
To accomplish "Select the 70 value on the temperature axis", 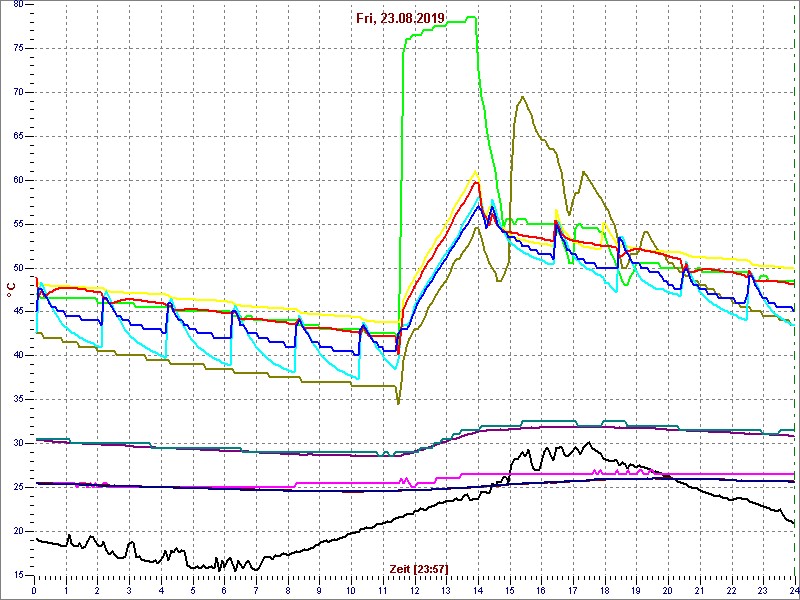I will [18, 92].
